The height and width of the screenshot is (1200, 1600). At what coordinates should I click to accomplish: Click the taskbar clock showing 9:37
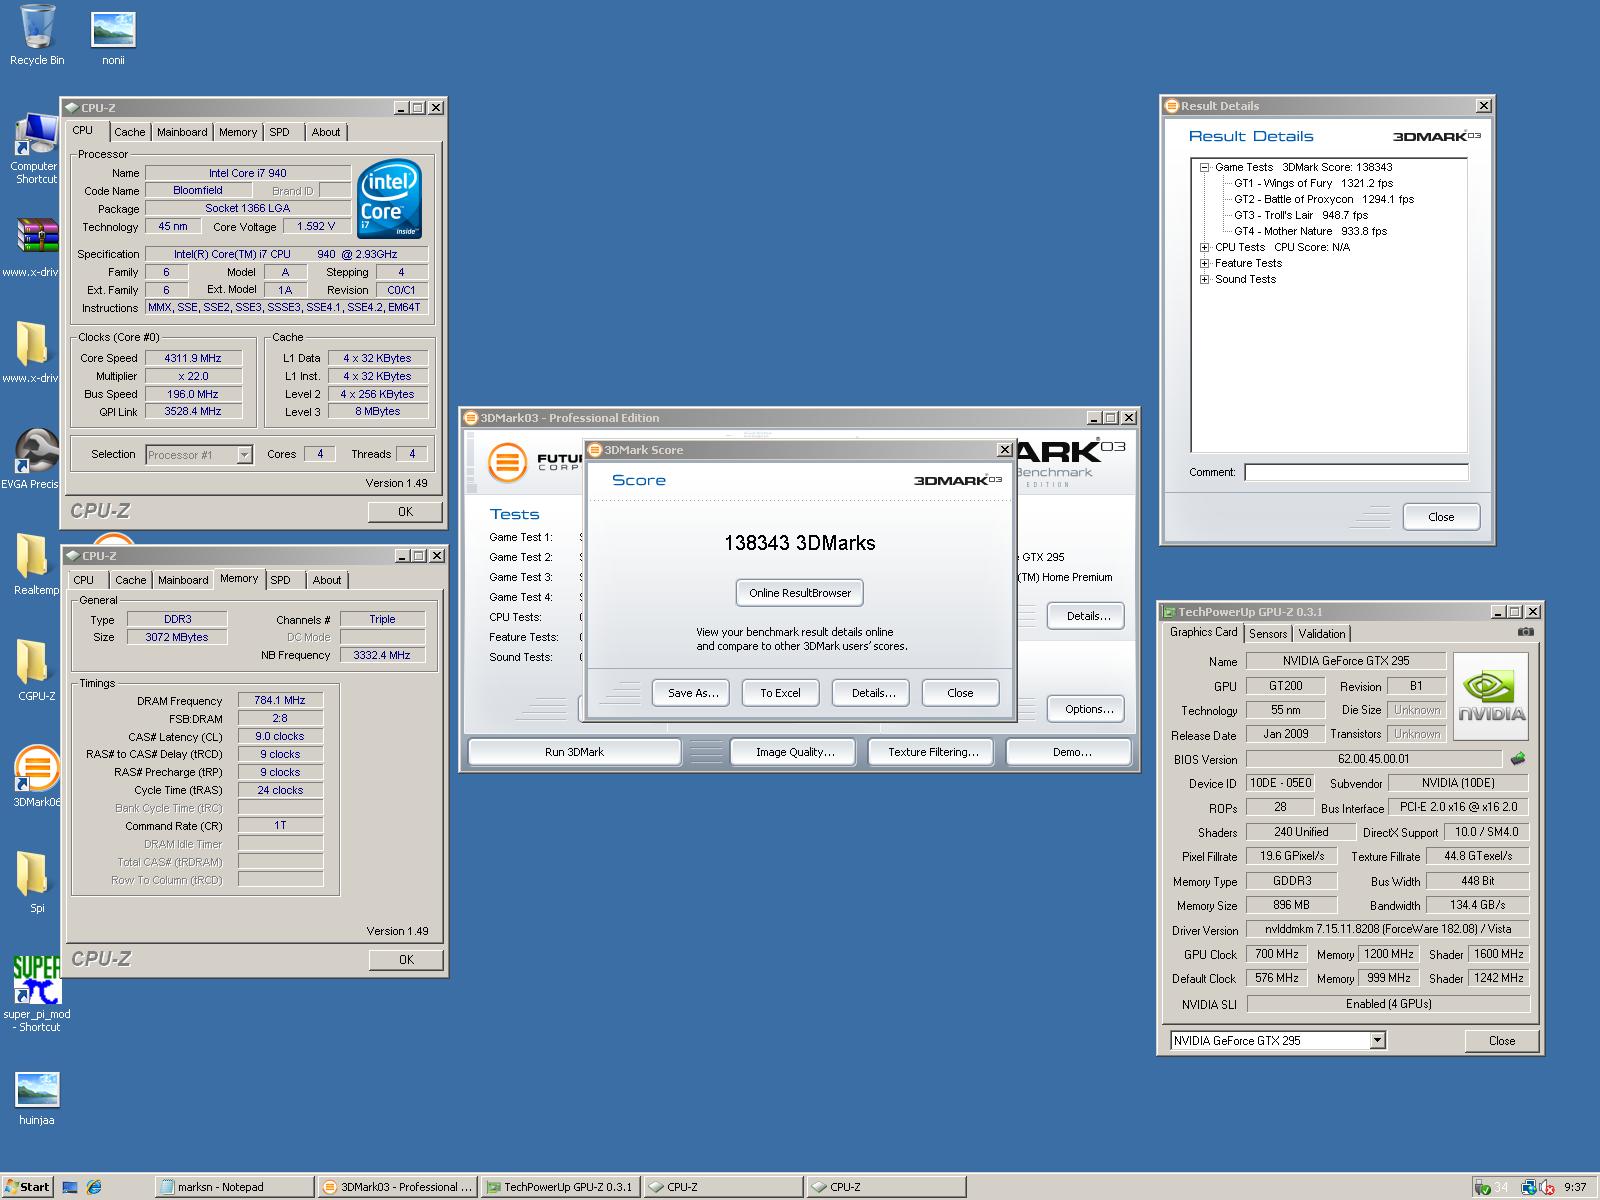pyautogui.click(x=1575, y=1187)
